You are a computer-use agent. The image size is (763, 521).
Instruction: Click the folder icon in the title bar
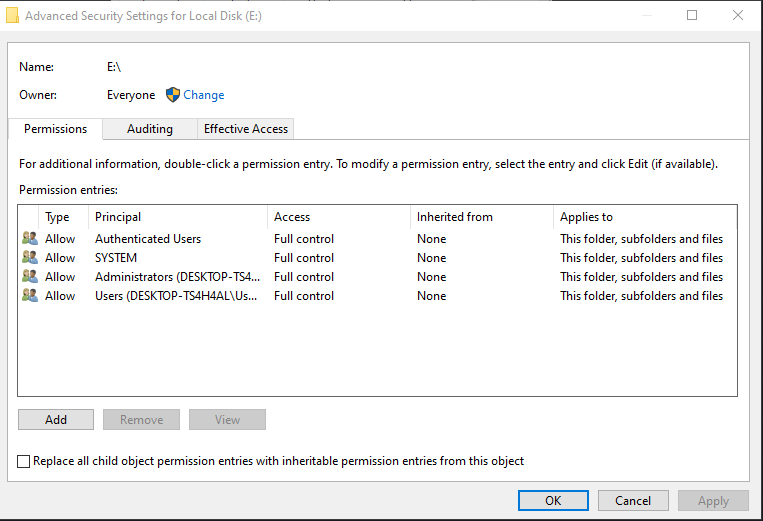[x=12, y=16]
